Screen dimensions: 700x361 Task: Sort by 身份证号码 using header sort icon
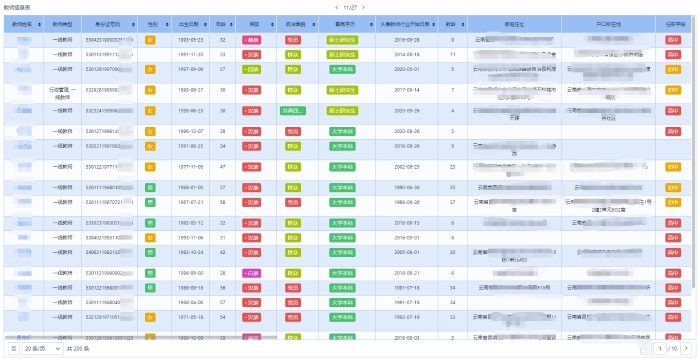tap(133, 24)
